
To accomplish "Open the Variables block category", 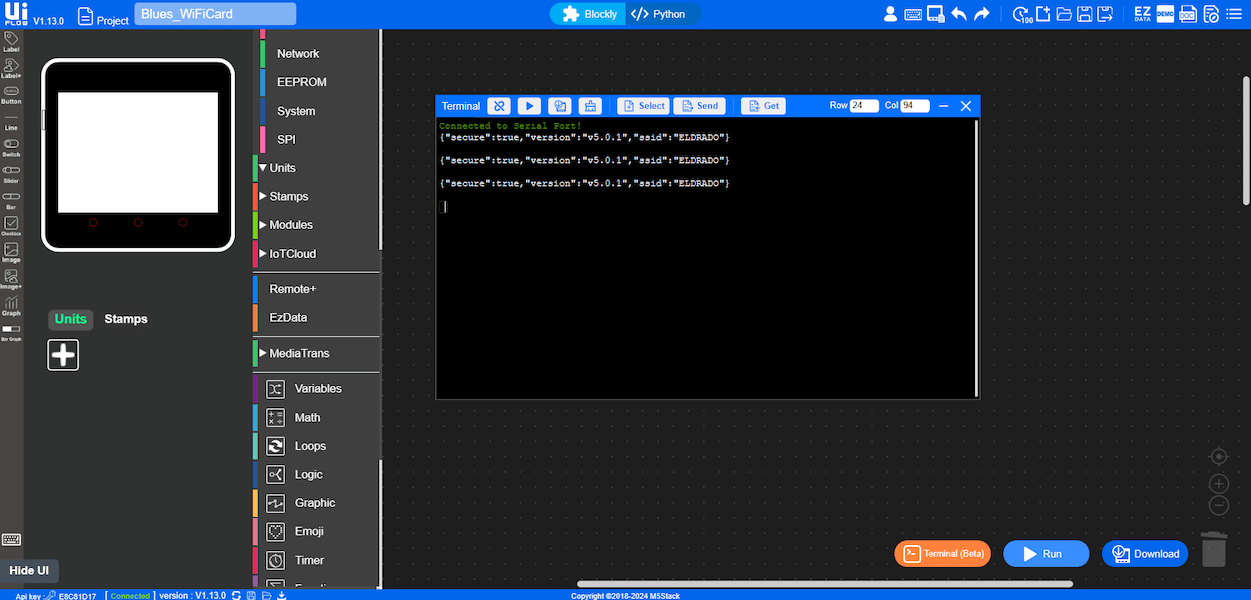I will tap(317, 388).
